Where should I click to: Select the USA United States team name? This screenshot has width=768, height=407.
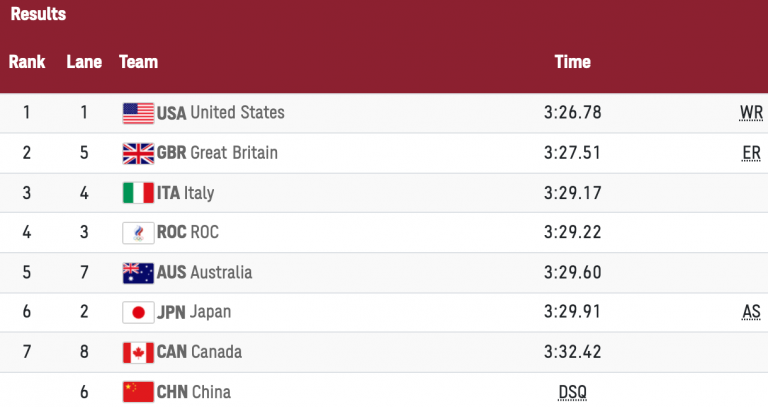(x=221, y=113)
